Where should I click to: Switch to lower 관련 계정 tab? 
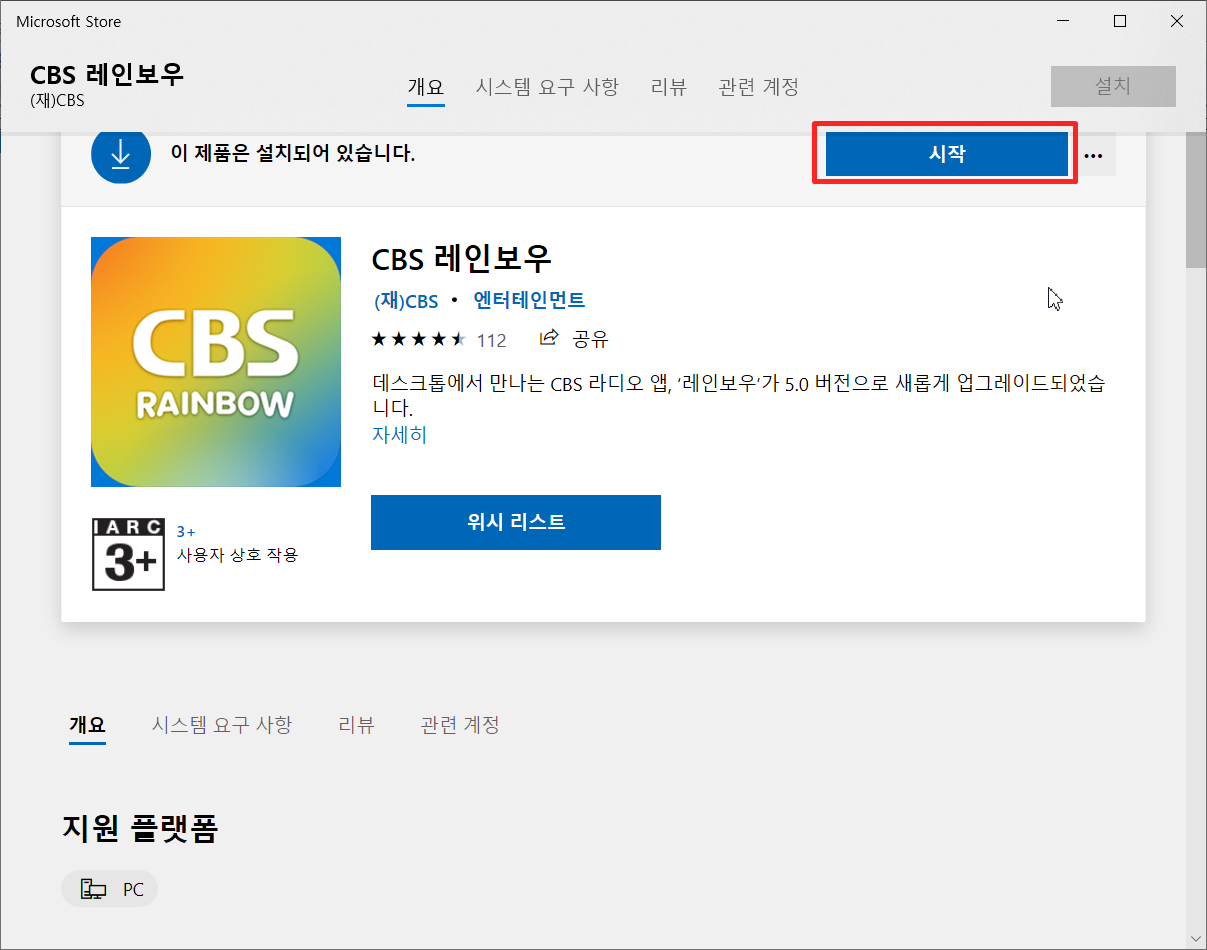[x=460, y=725]
